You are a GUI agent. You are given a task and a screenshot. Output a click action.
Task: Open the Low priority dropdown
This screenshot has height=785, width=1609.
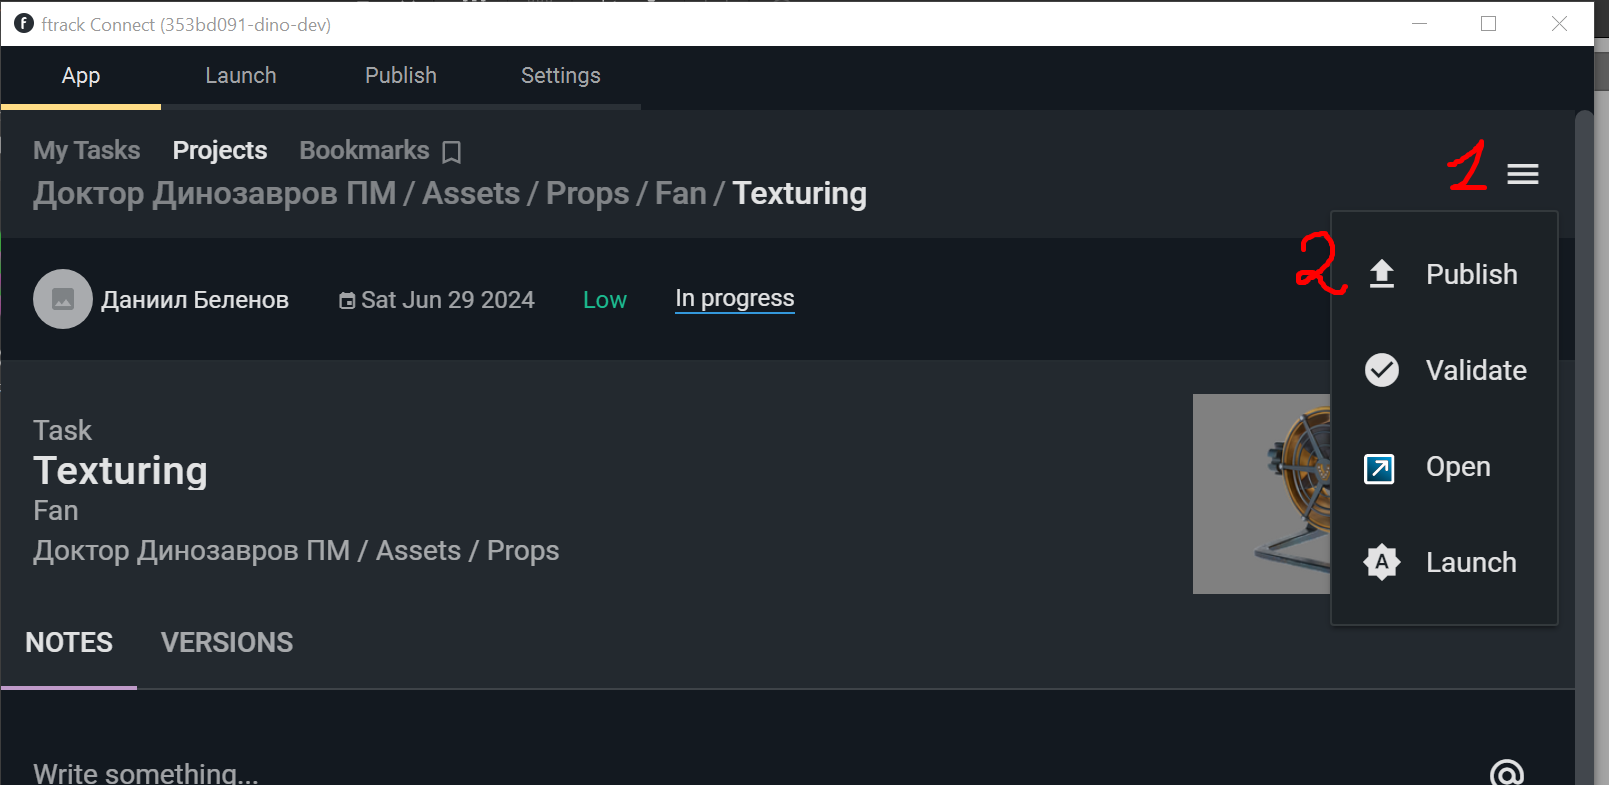pos(605,300)
